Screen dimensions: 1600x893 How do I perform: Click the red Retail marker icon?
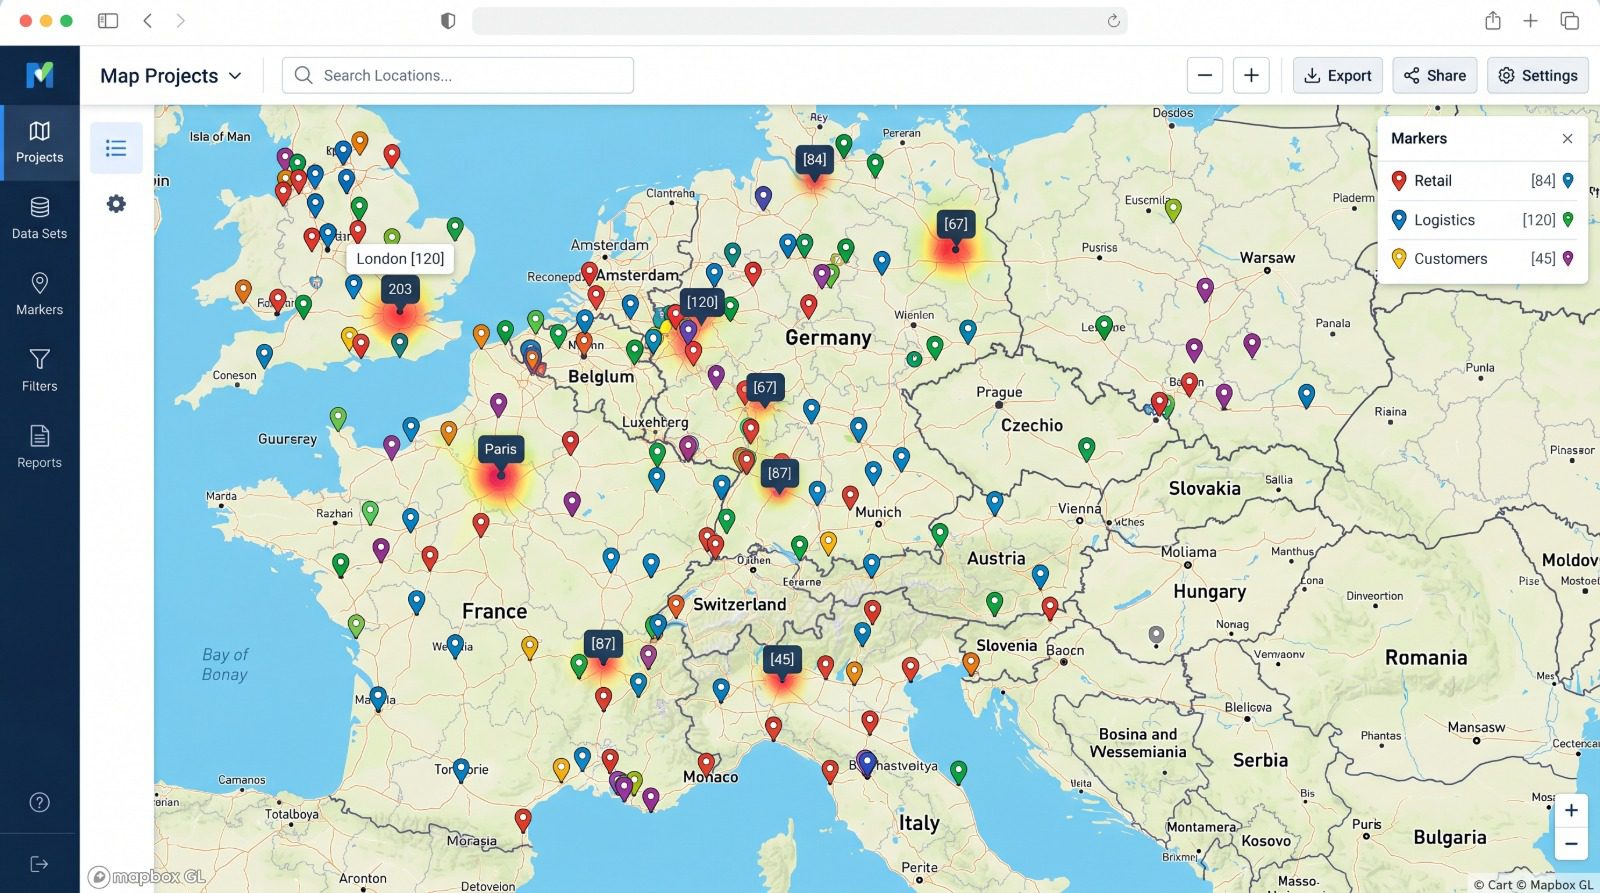point(1399,181)
